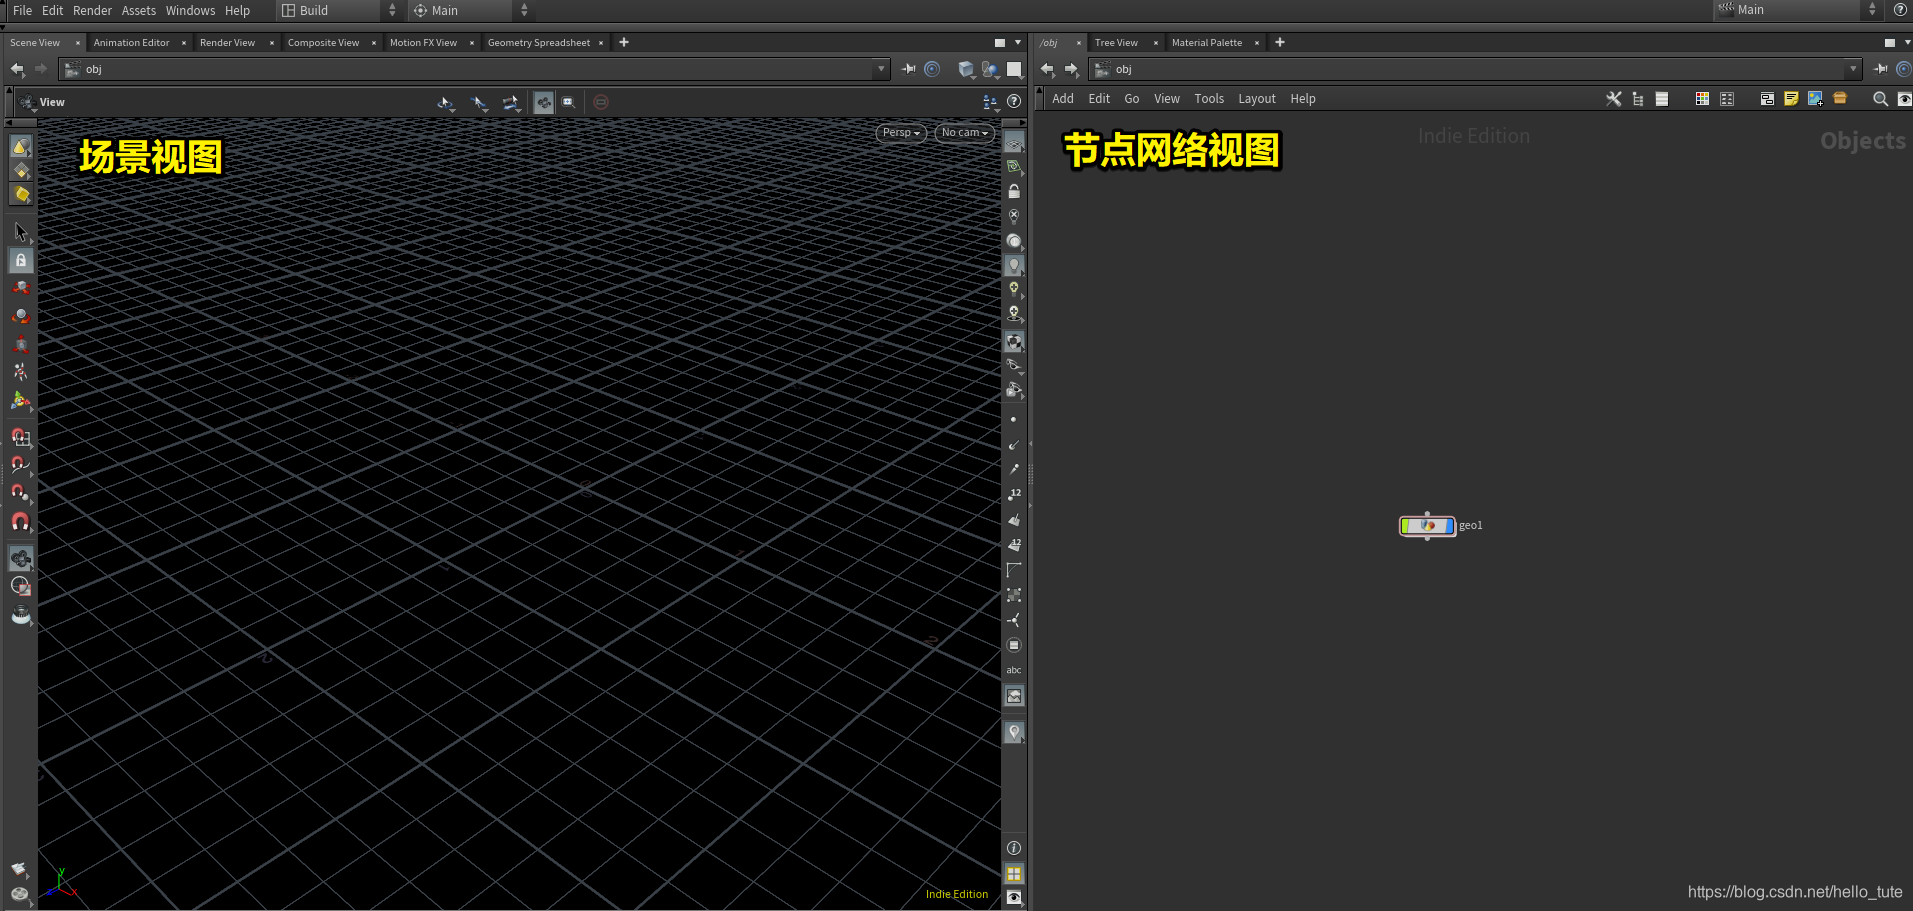This screenshot has width=1913, height=911.
Task: Switch to the Tree View tab
Action: (1116, 43)
